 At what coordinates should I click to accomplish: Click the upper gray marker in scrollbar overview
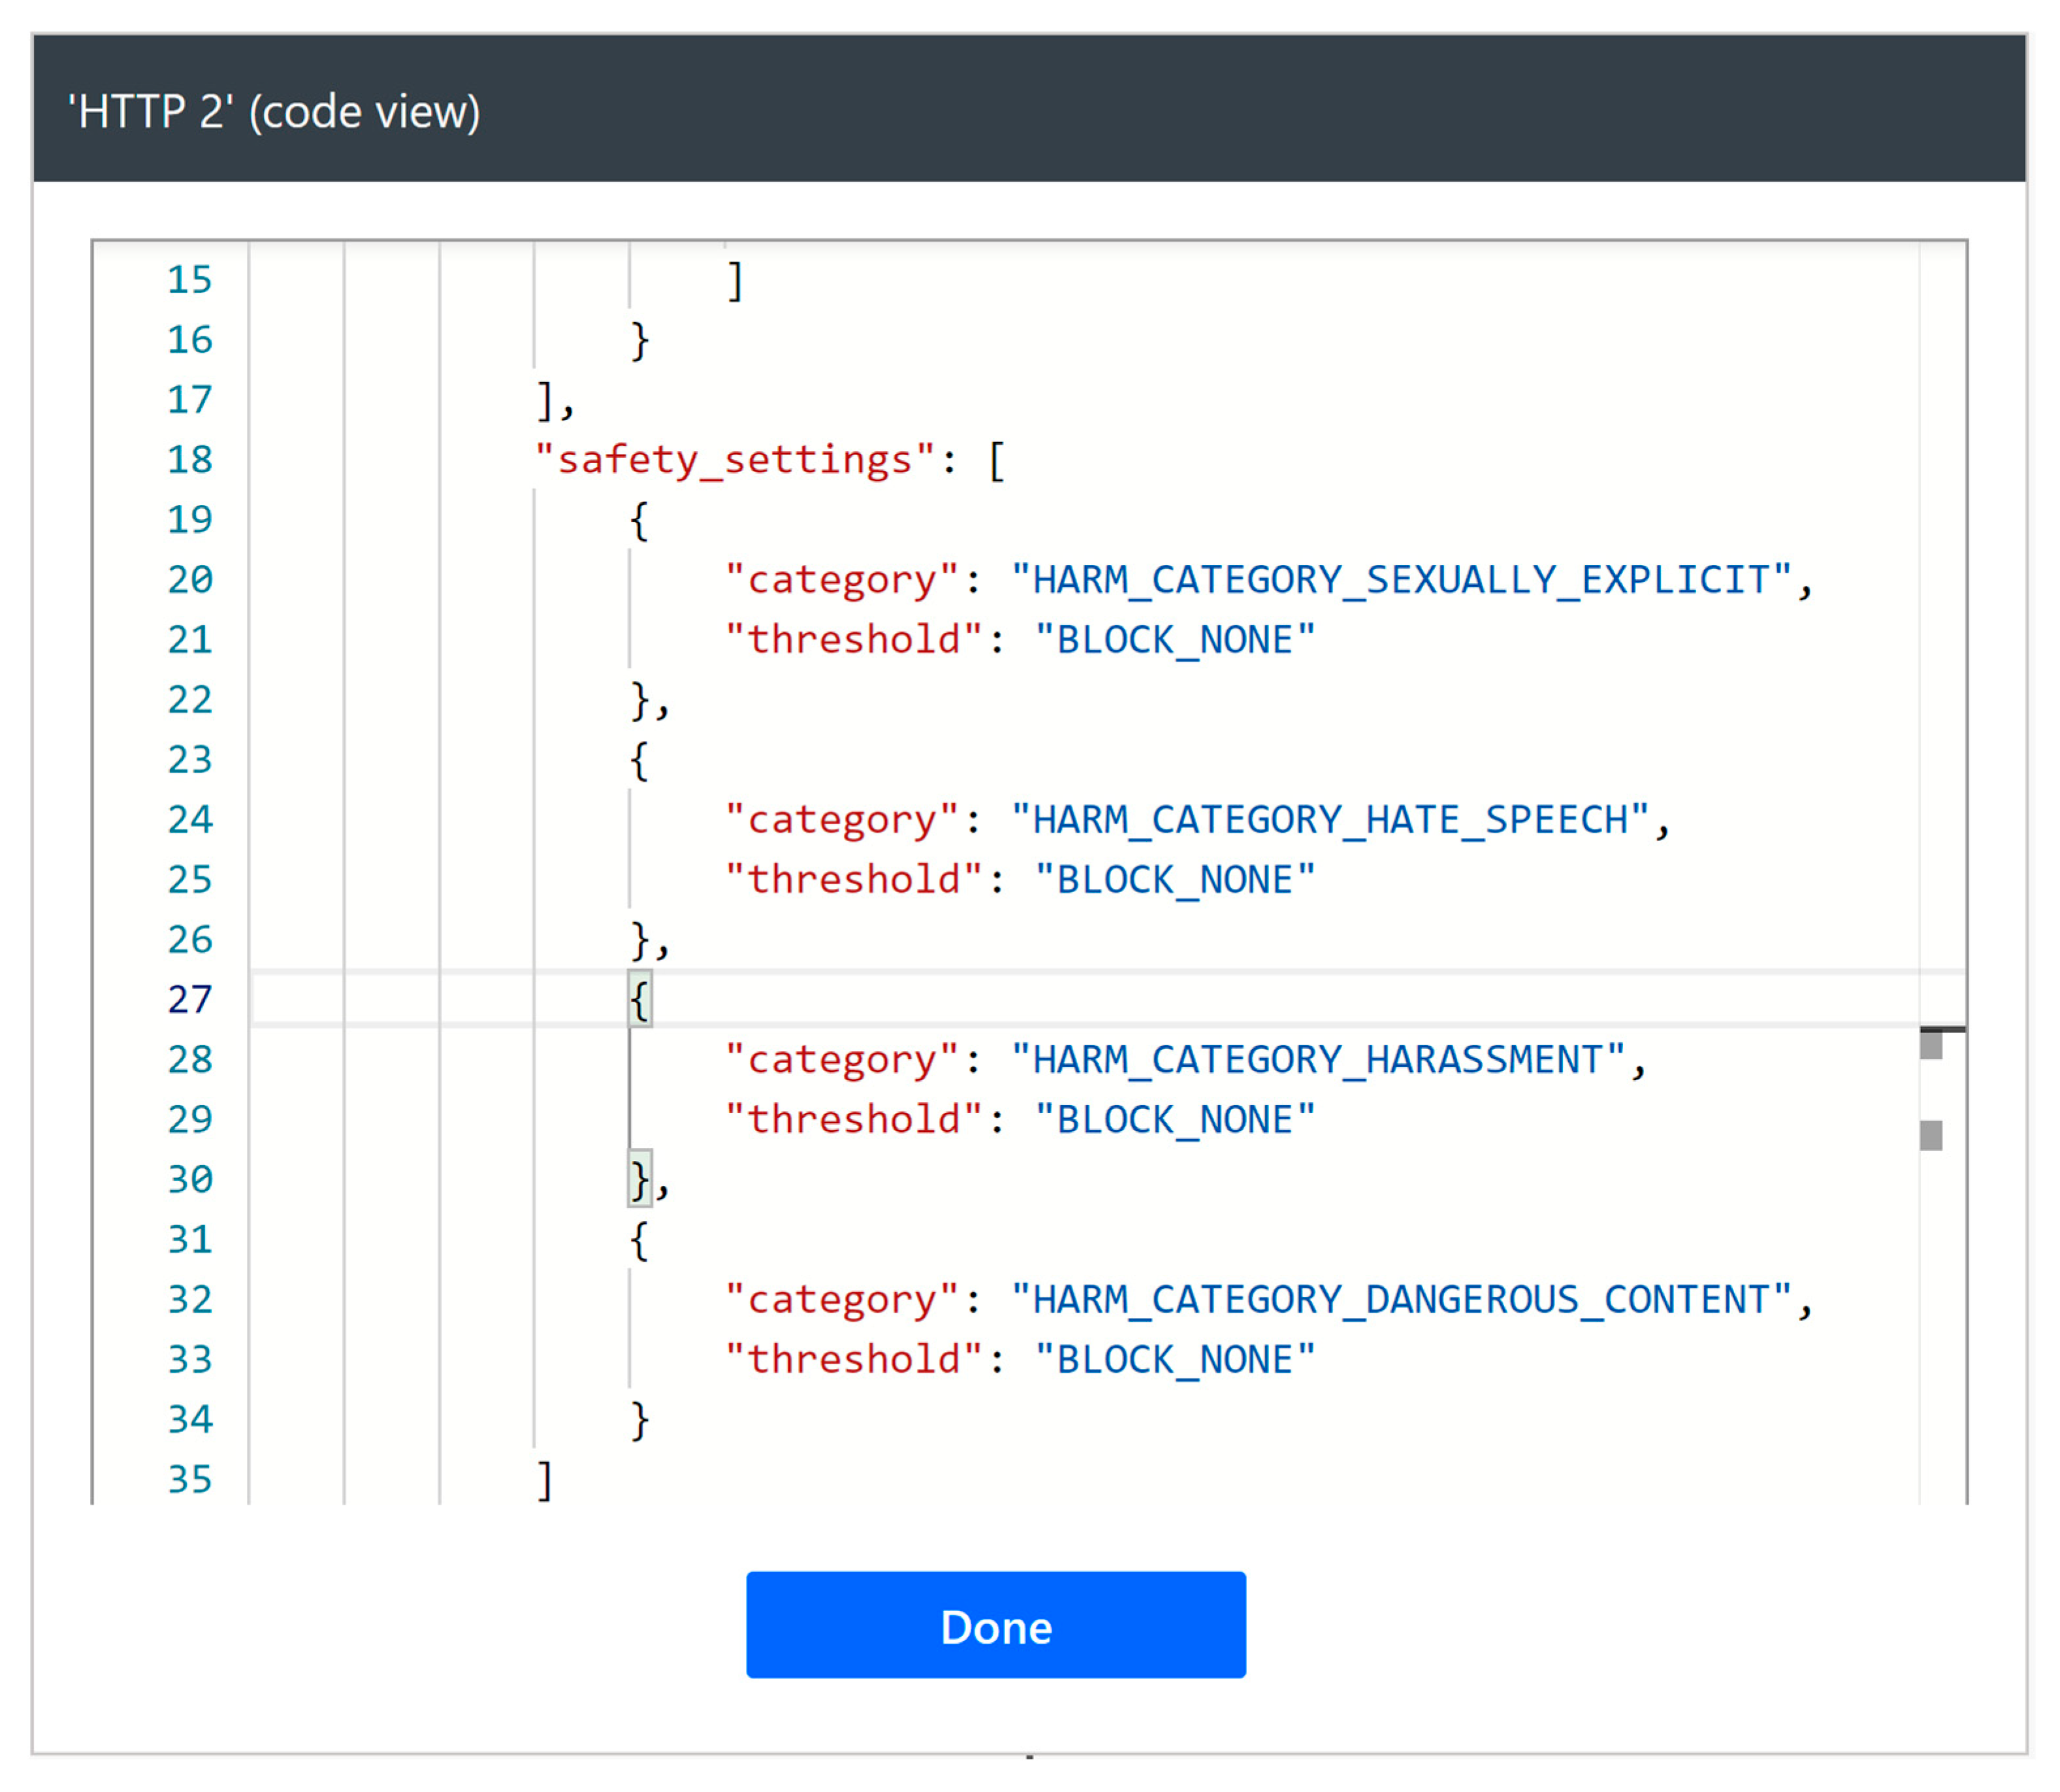pyautogui.click(x=1930, y=1046)
